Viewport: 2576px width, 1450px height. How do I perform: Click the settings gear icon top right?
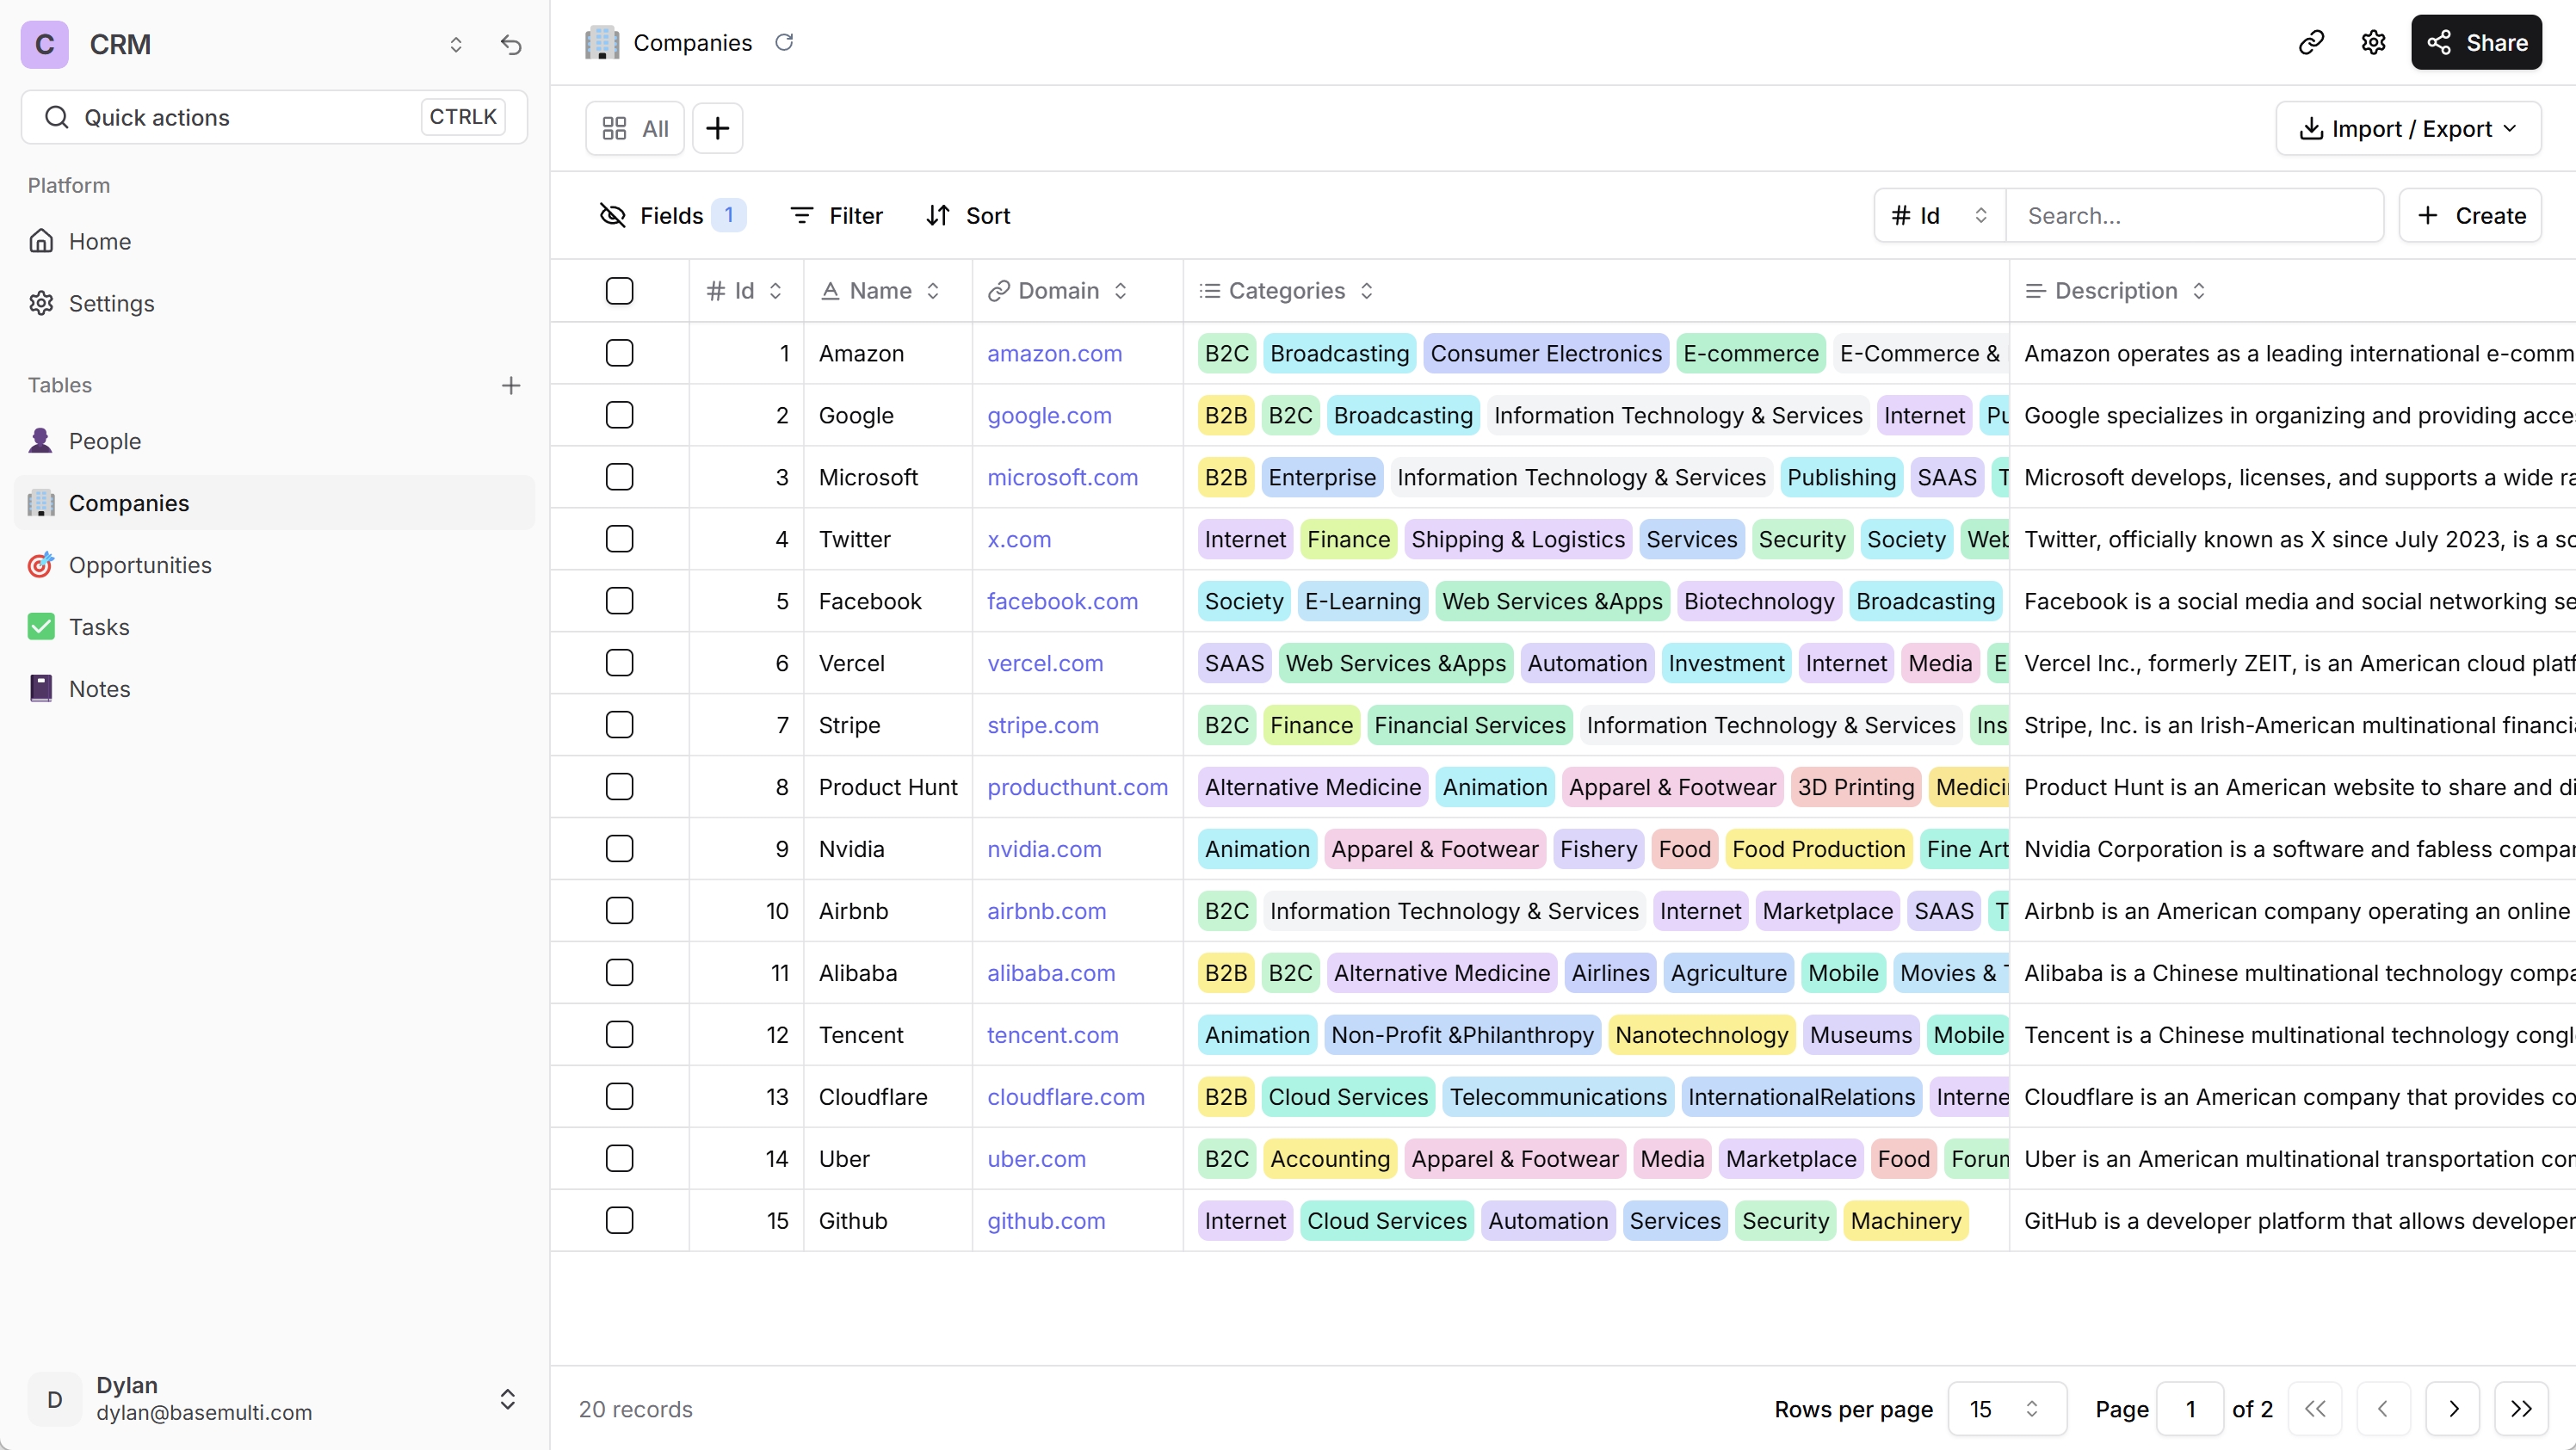[2375, 42]
